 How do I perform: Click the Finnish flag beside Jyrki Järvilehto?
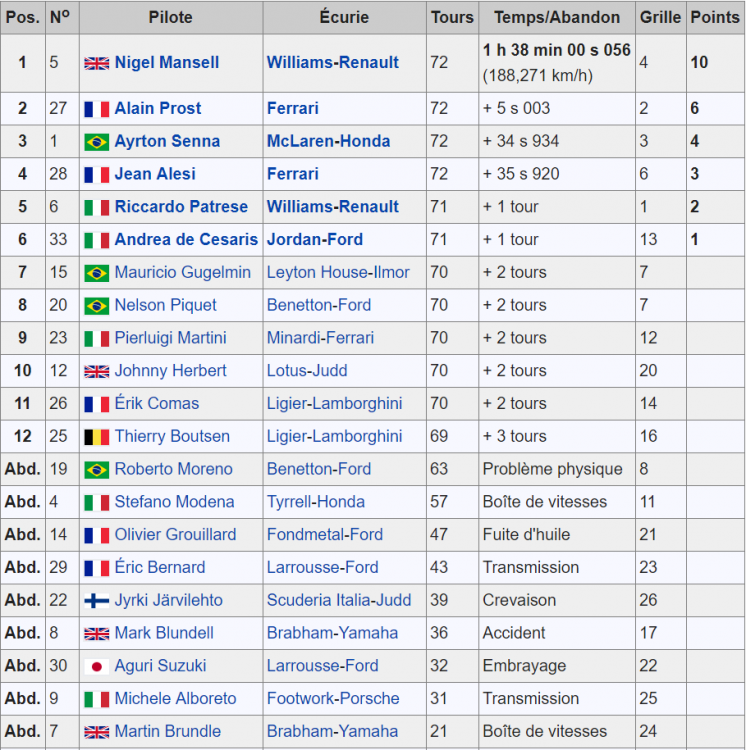tap(97, 601)
